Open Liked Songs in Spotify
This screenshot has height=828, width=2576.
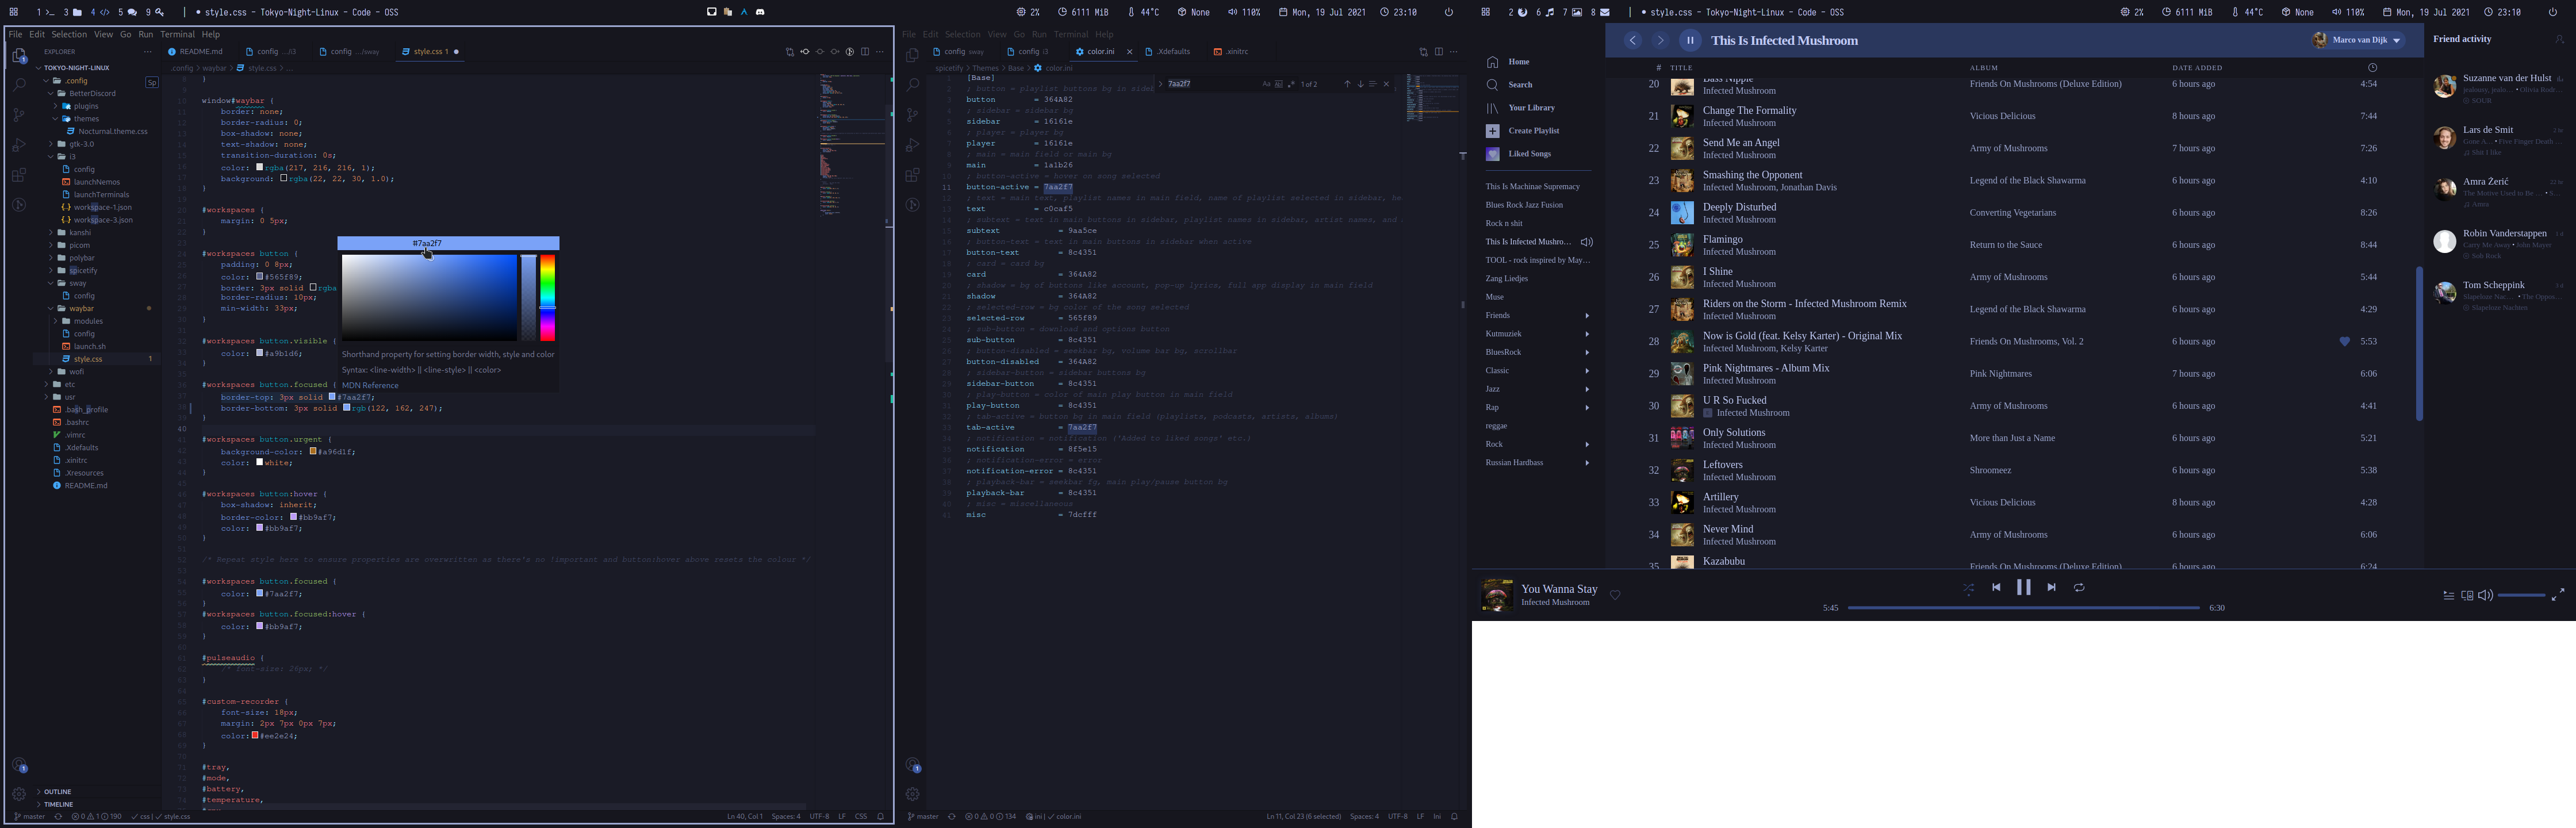pos(1519,154)
